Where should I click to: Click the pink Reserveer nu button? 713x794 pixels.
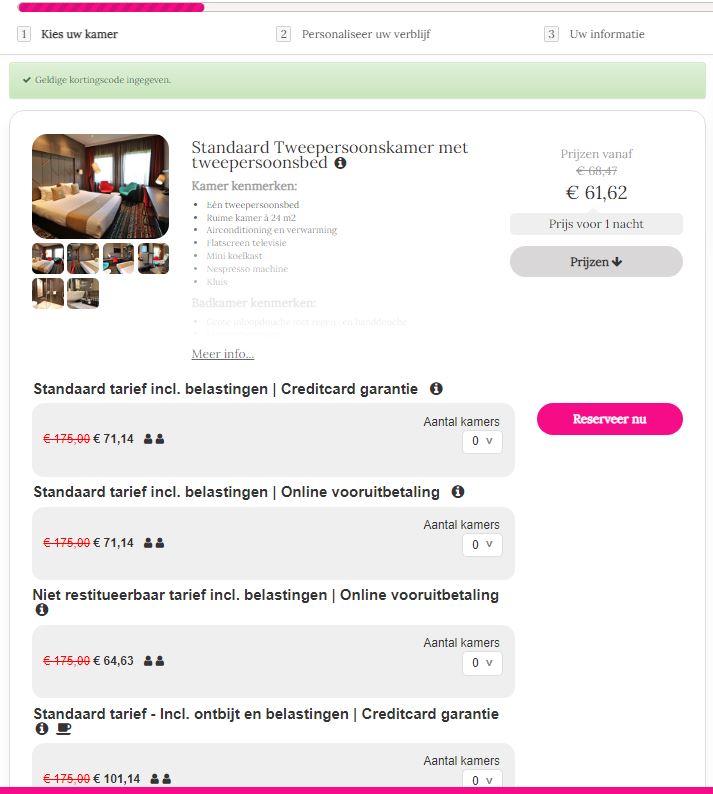click(610, 419)
